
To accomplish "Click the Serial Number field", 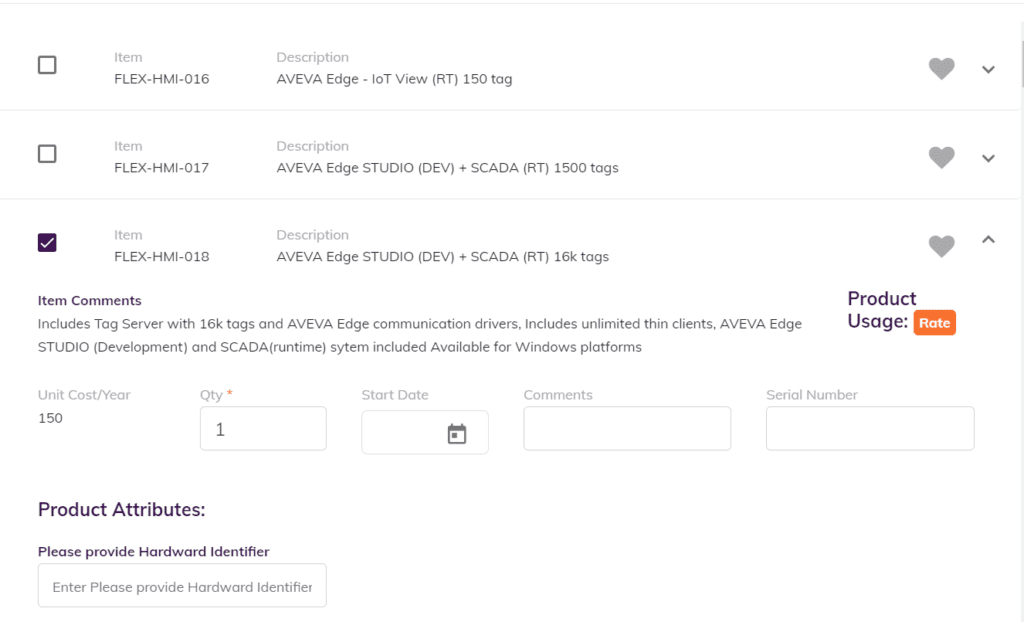I will coord(869,429).
